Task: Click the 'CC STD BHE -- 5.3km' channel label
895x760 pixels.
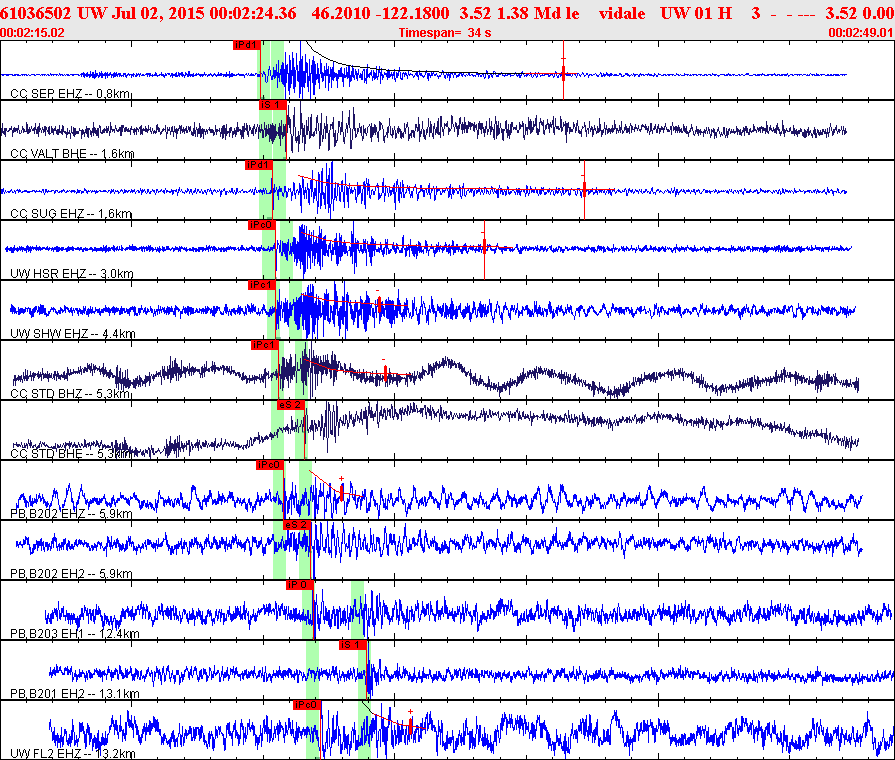Action: [x=71, y=453]
